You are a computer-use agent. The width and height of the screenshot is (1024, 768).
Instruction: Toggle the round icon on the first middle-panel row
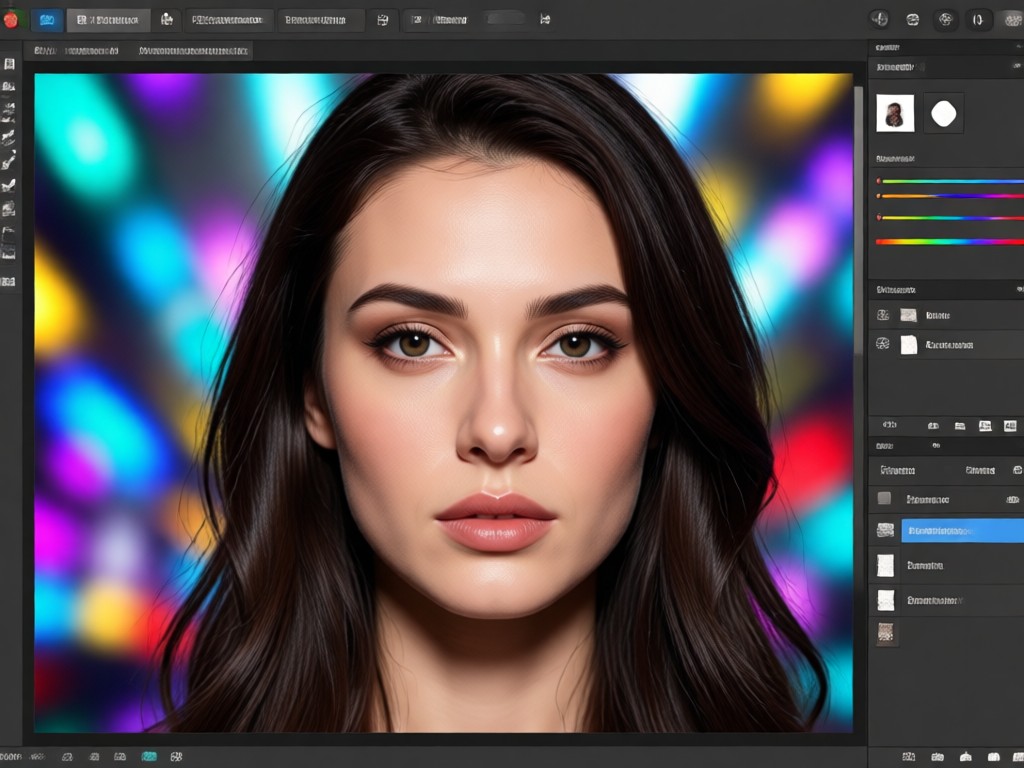pyautogui.click(x=883, y=315)
